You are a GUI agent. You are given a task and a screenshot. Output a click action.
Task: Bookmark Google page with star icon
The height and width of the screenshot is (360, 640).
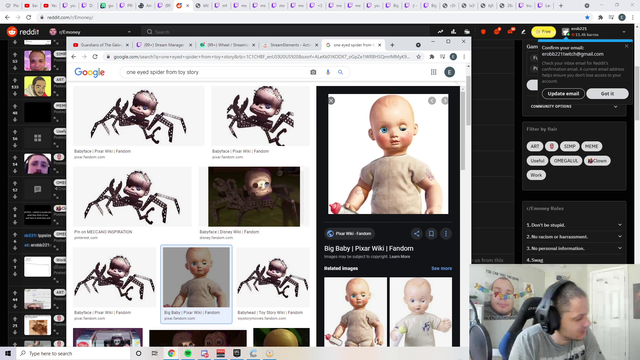point(418,57)
